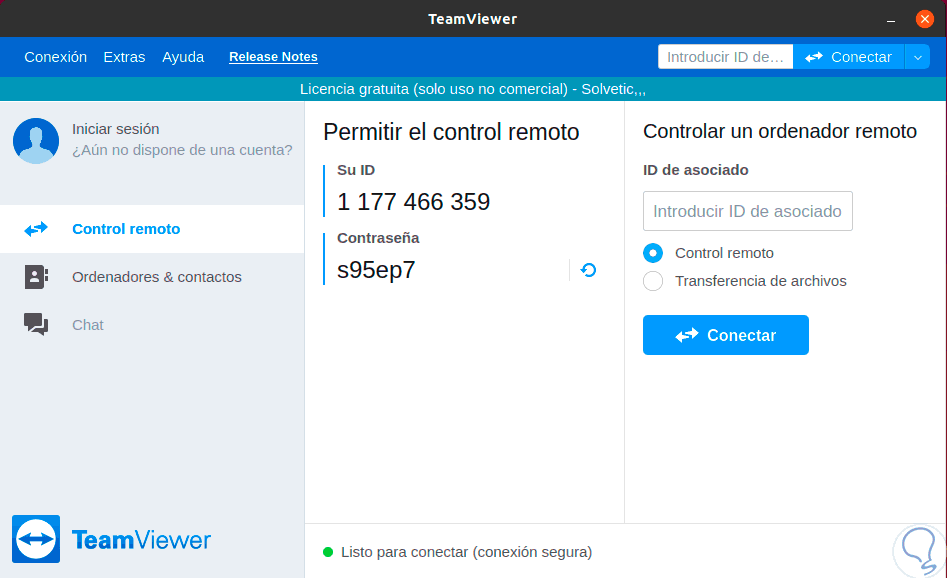The height and width of the screenshot is (578, 947).
Task: Click the Ordenadores & contactos address book icon
Action: click(36, 277)
